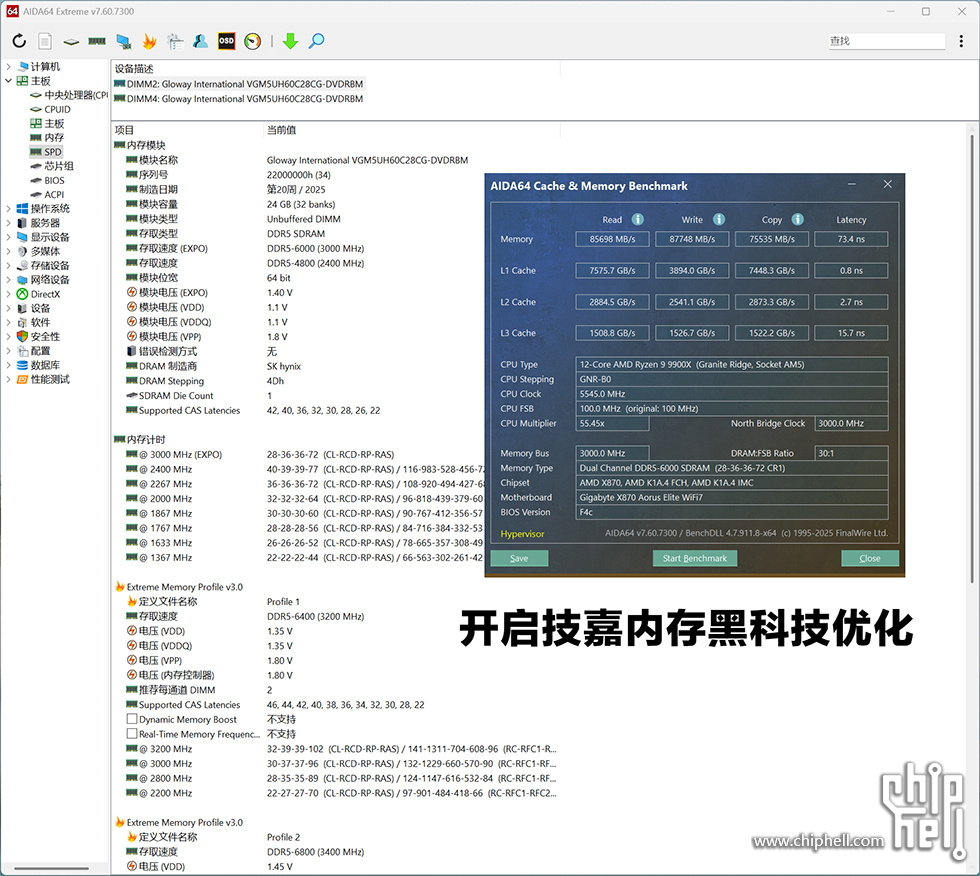Click the Memory Latency 73.4 ns value

point(851,239)
